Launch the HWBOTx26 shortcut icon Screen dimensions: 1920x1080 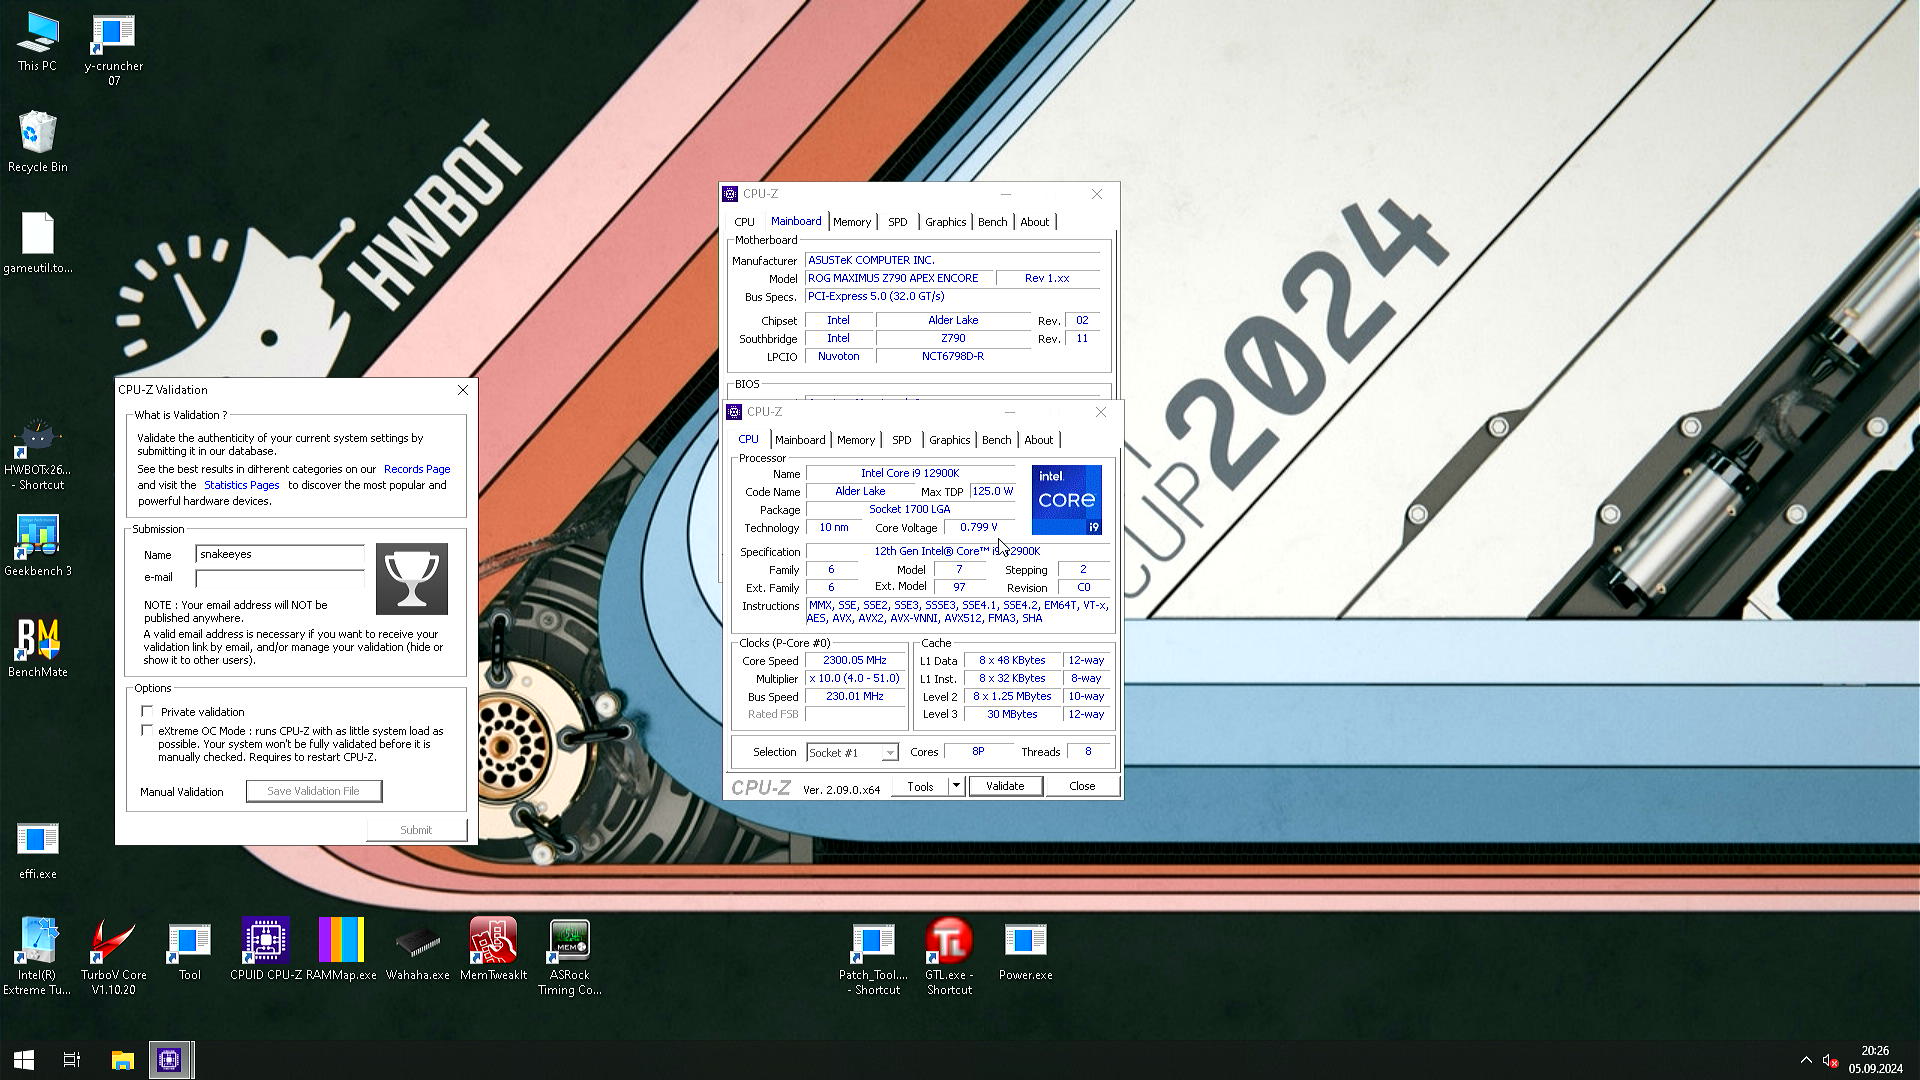(37, 455)
